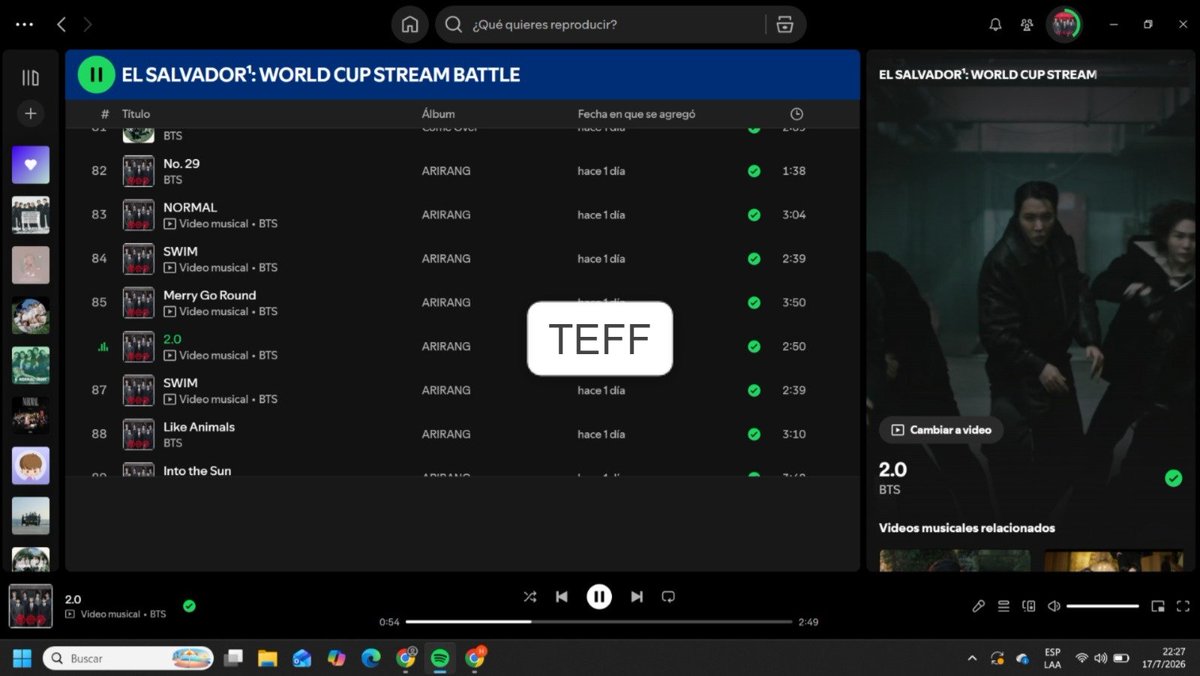This screenshot has width=1200, height=676.
Task: Toggle saved checkmark on track 84 SWIM
Action: click(754, 259)
